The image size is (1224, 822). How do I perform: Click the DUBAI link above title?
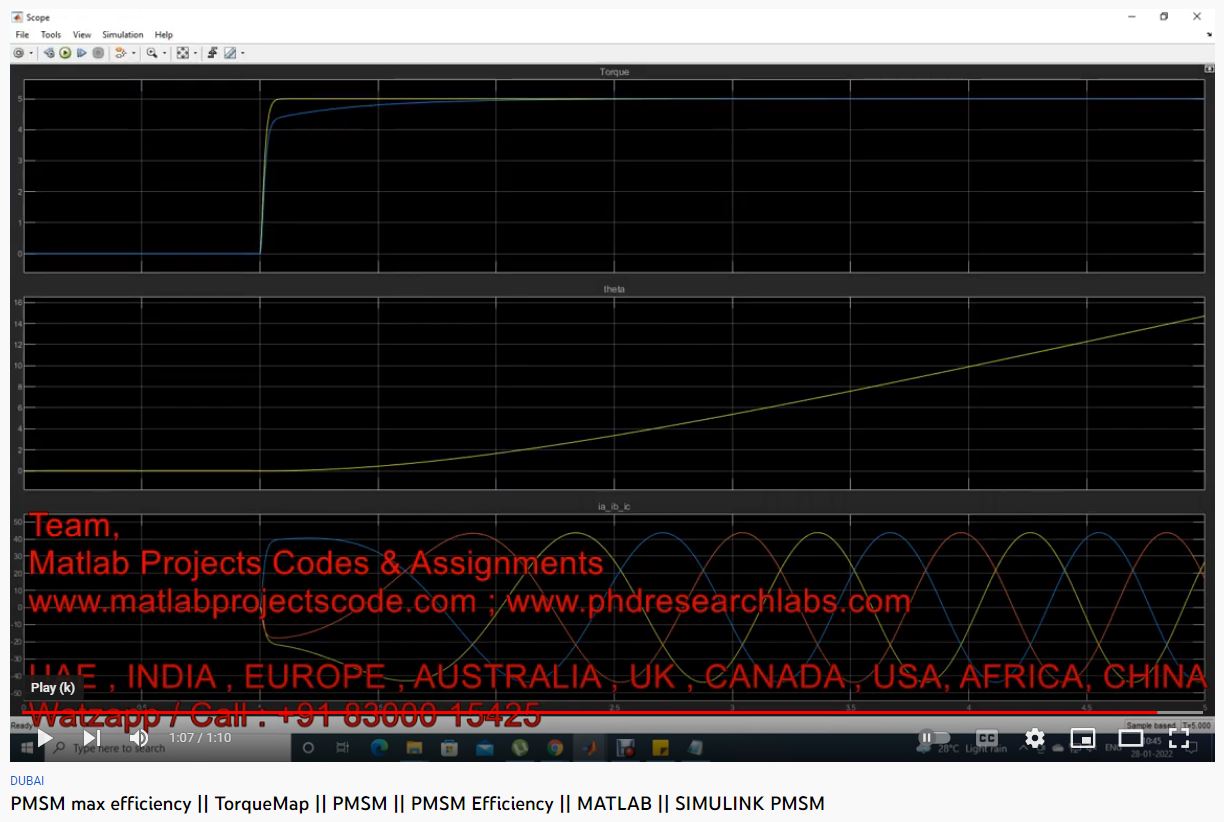tap(27, 780)
